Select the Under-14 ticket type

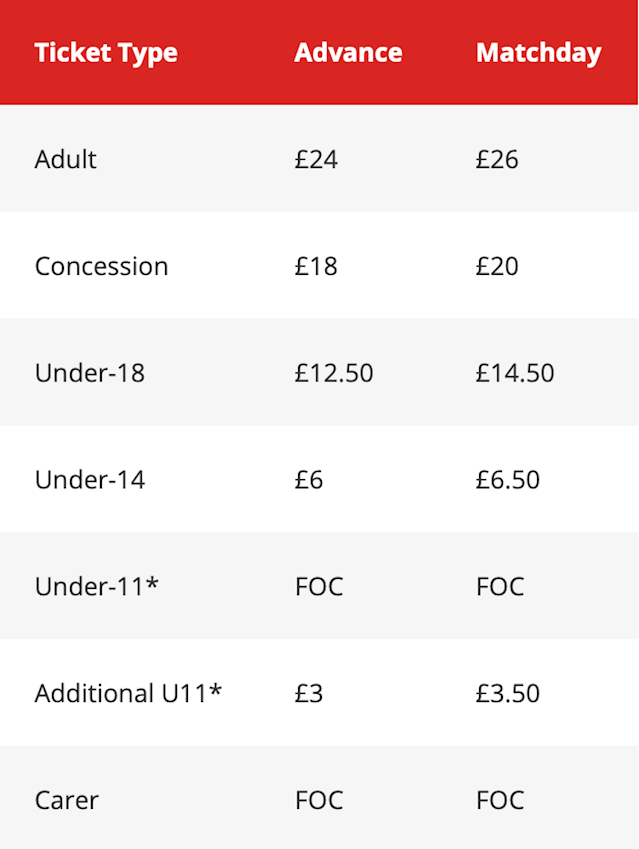(90, 480)
